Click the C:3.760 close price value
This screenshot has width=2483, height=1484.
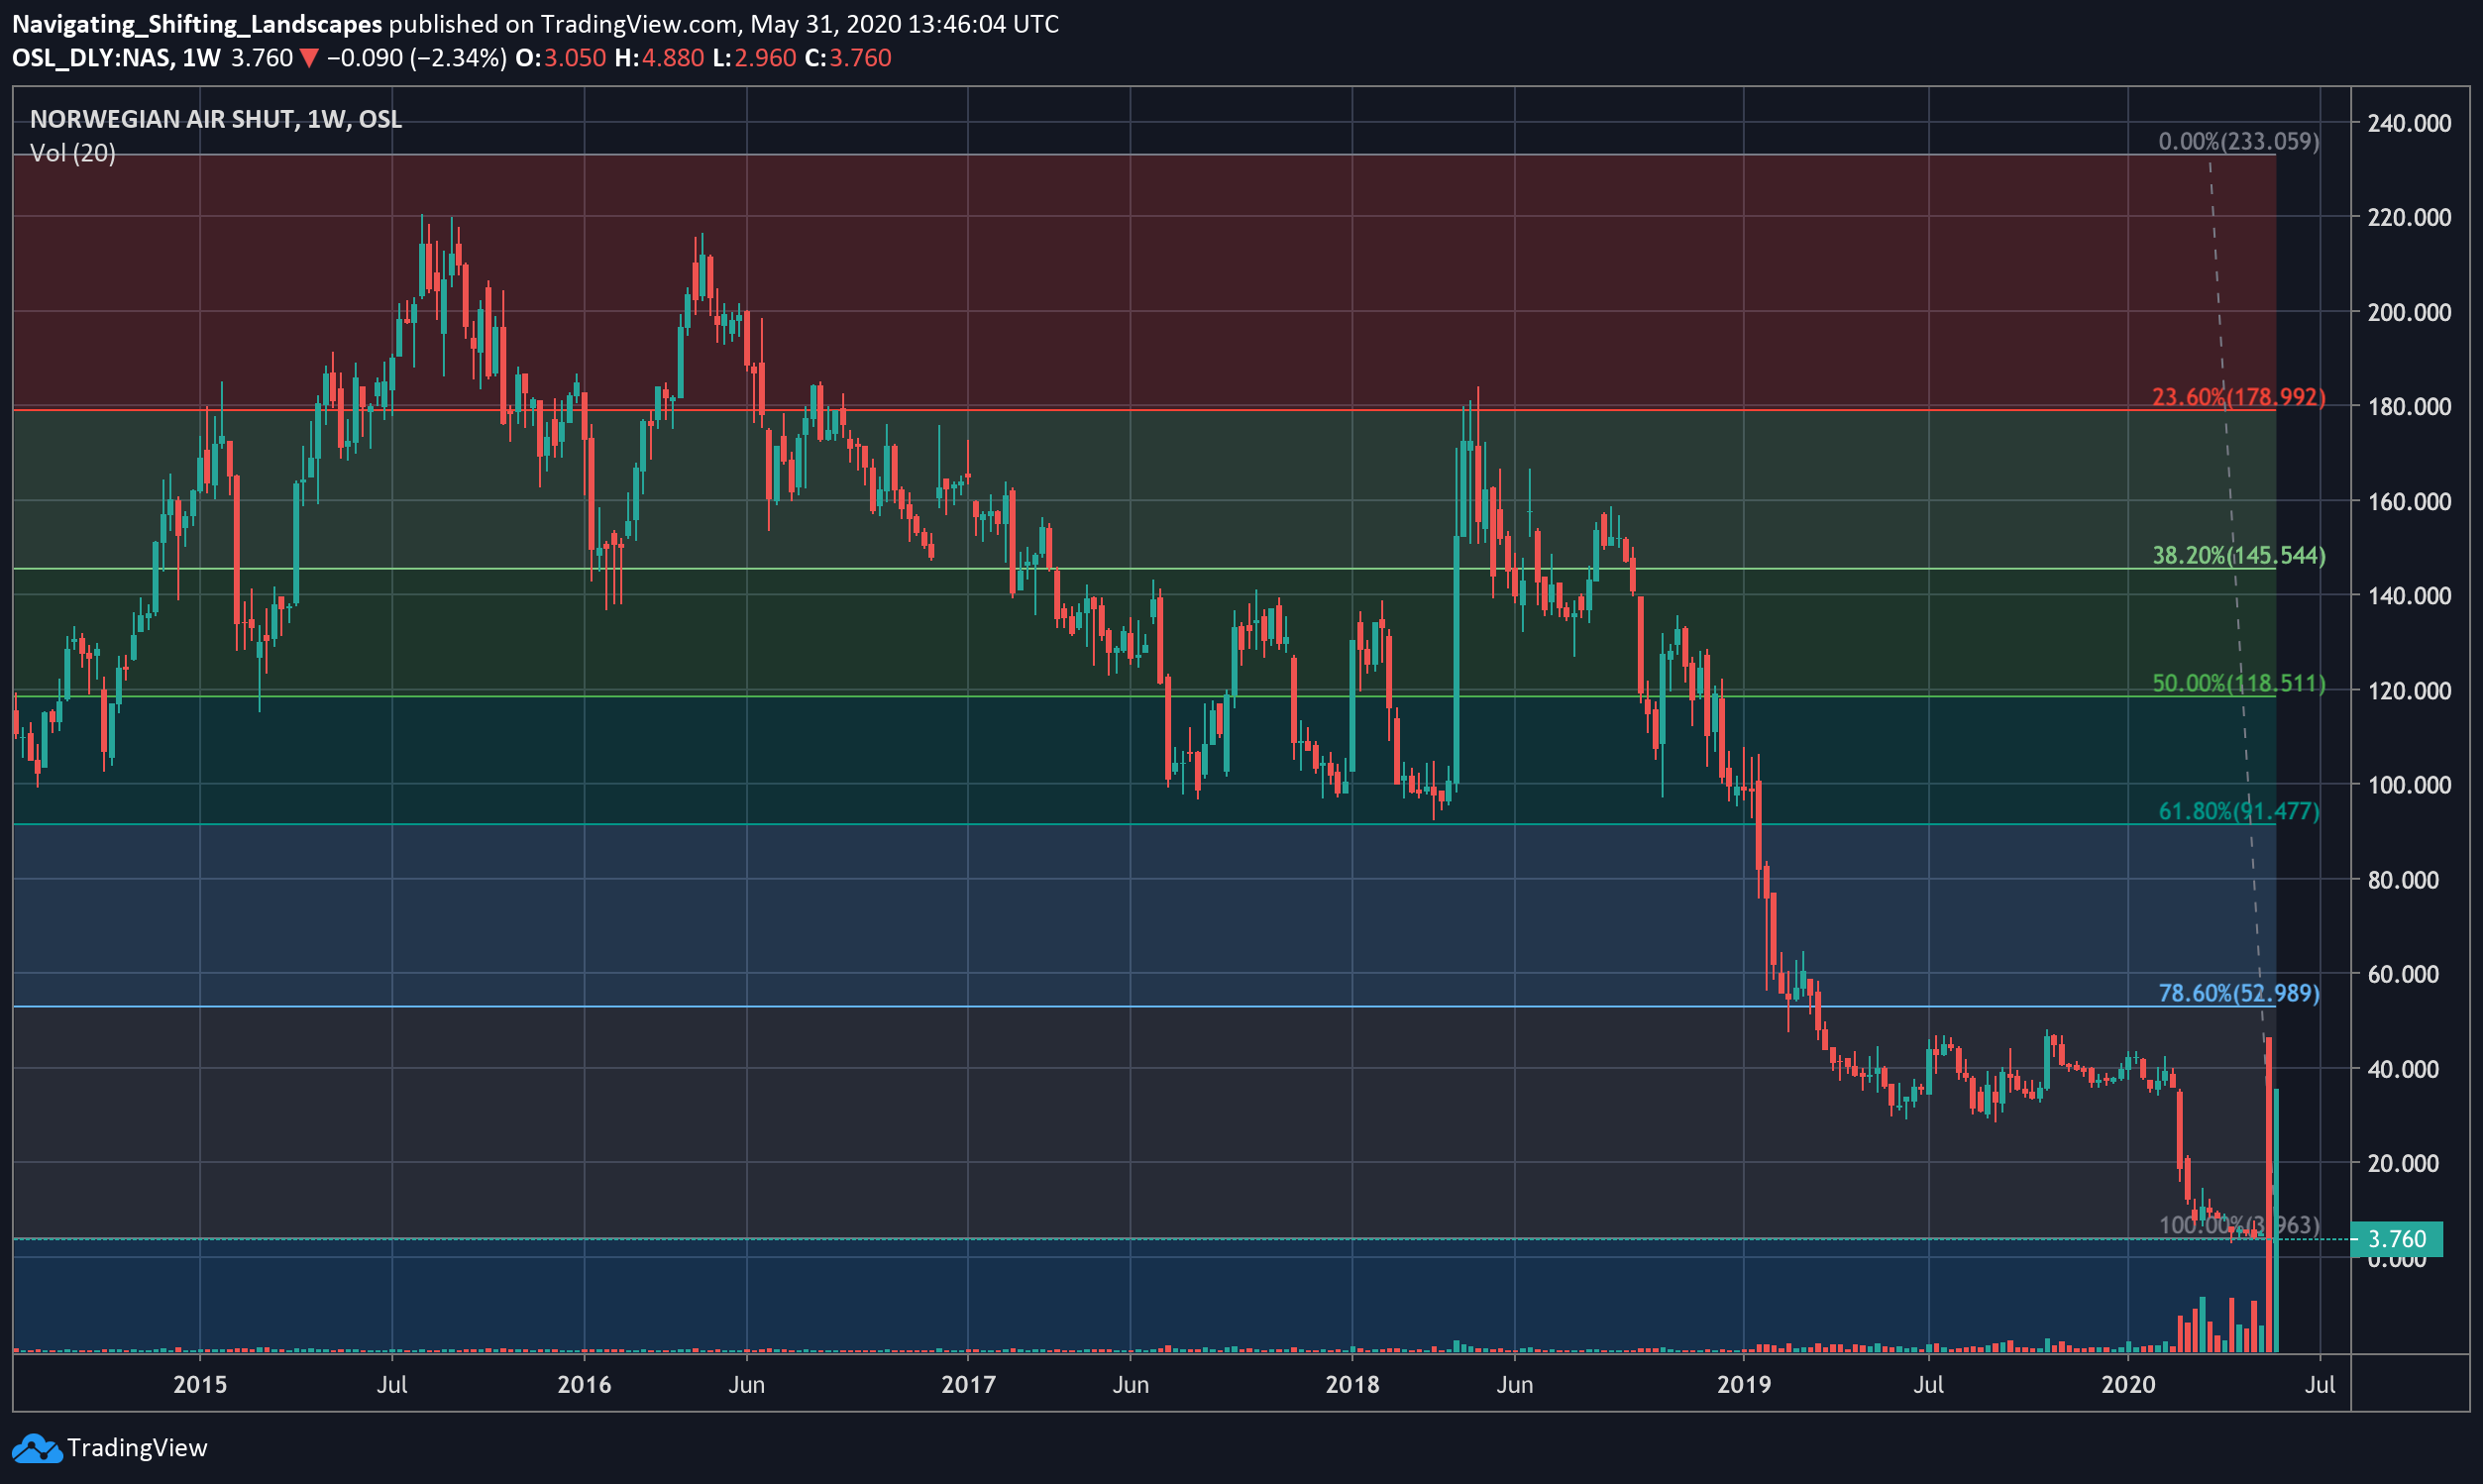[x=848, y=58]
